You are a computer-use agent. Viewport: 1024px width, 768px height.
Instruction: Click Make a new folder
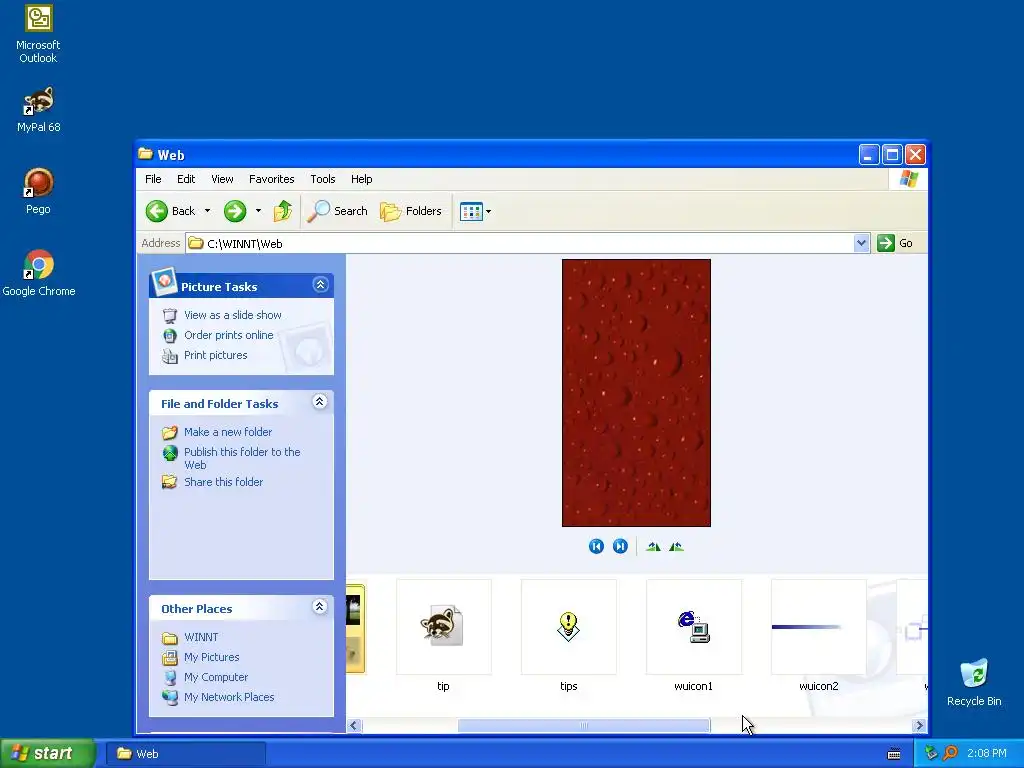[228, 432]
